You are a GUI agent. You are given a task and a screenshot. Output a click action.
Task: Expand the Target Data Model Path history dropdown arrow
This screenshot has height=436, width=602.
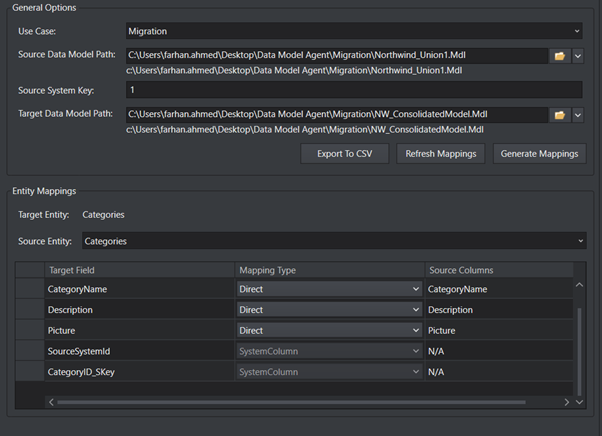(x=578, y=115)
